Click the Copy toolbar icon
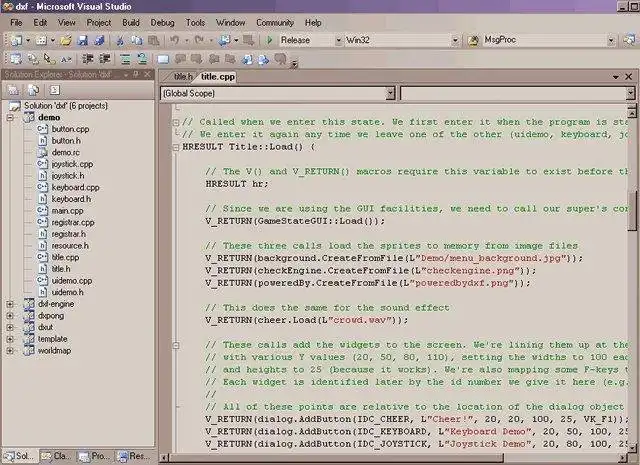The height and width of the screenshot is (465, 640). [x=137, y=40]
